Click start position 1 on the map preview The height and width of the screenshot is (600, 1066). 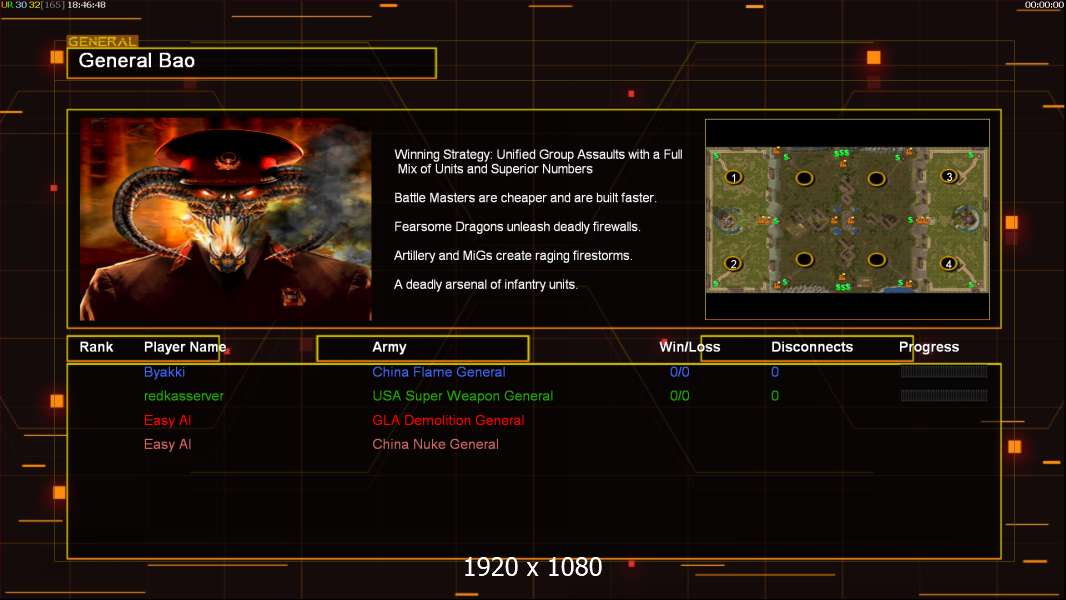(734, 177)
